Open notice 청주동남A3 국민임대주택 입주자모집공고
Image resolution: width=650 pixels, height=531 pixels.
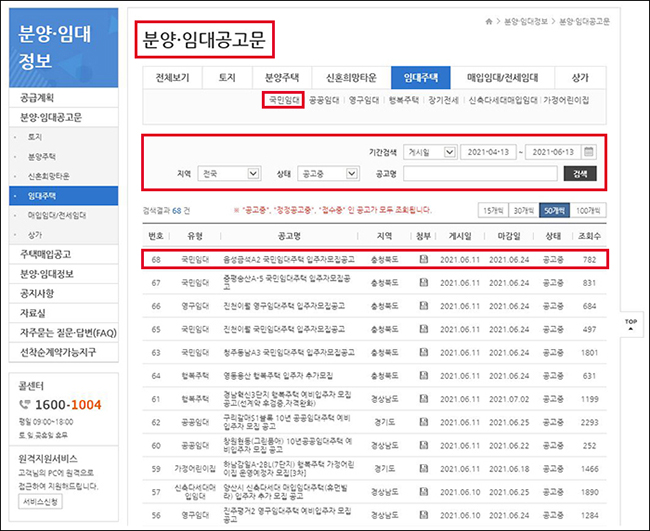pyautogui.click(x=289, y=352)
